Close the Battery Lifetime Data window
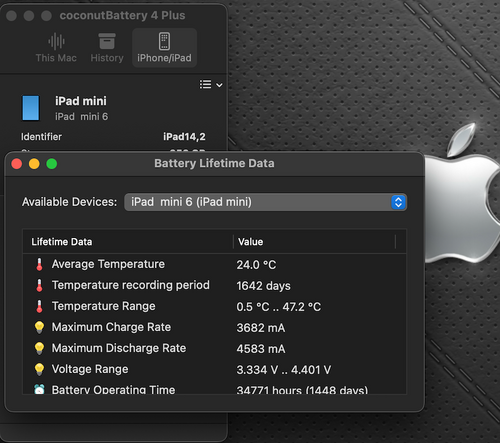The width and height of the screenshot is (500, 443). (17, 164)
